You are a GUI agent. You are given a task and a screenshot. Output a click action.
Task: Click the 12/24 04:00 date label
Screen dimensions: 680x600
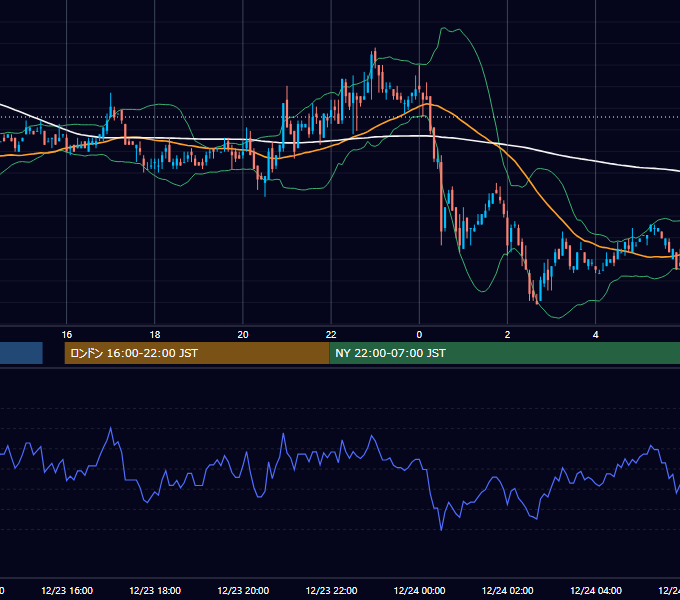pyautogui.click(x=596, y=590)
